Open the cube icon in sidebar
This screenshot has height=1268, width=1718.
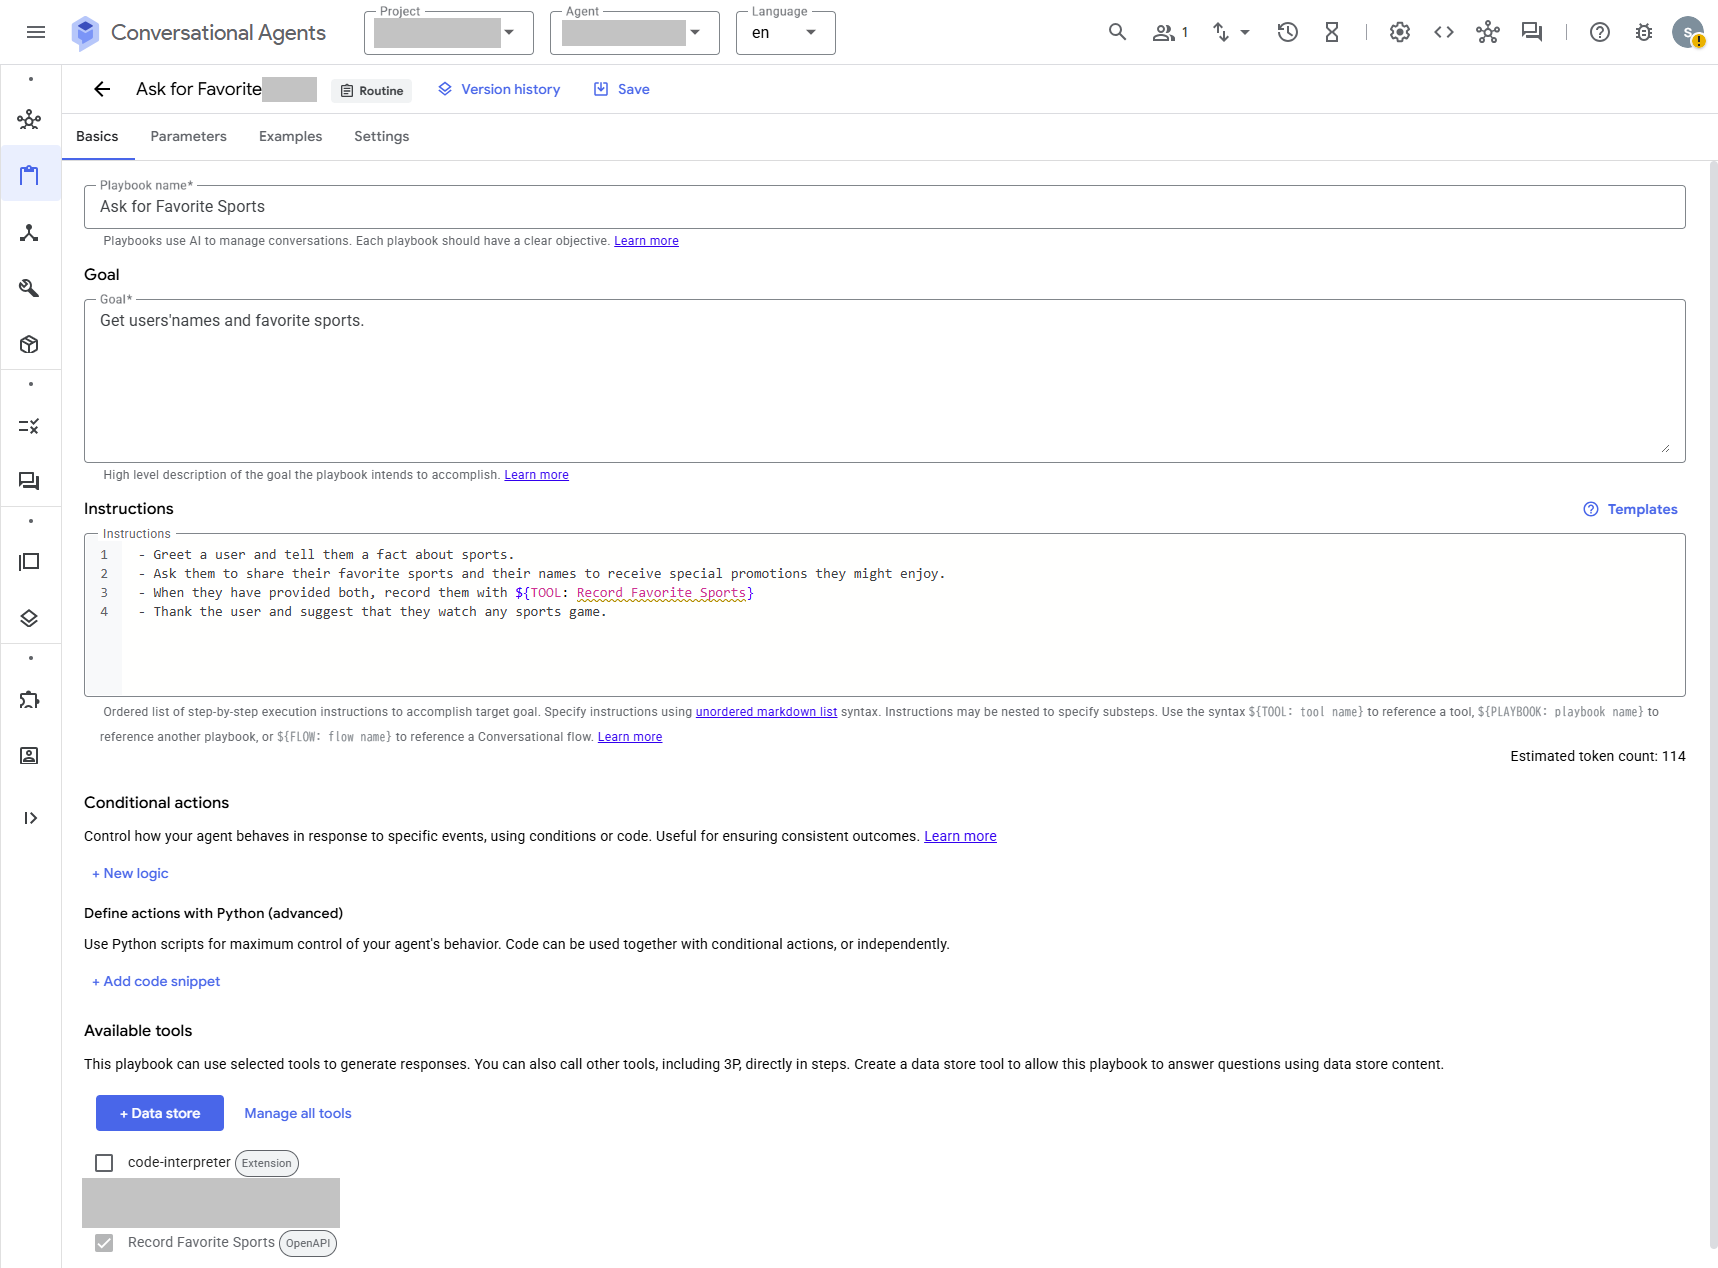point(29,345)
